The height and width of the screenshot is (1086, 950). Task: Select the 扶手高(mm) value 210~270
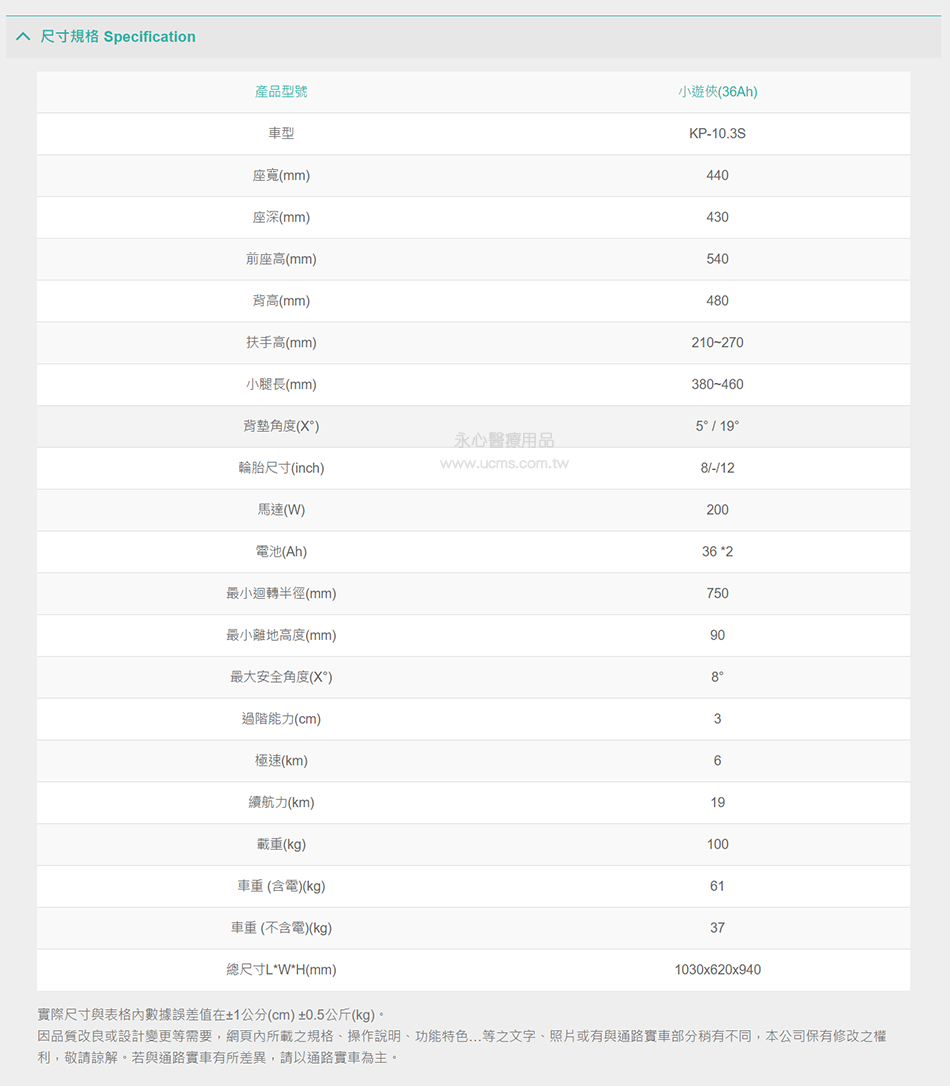(x=717, y=343)
